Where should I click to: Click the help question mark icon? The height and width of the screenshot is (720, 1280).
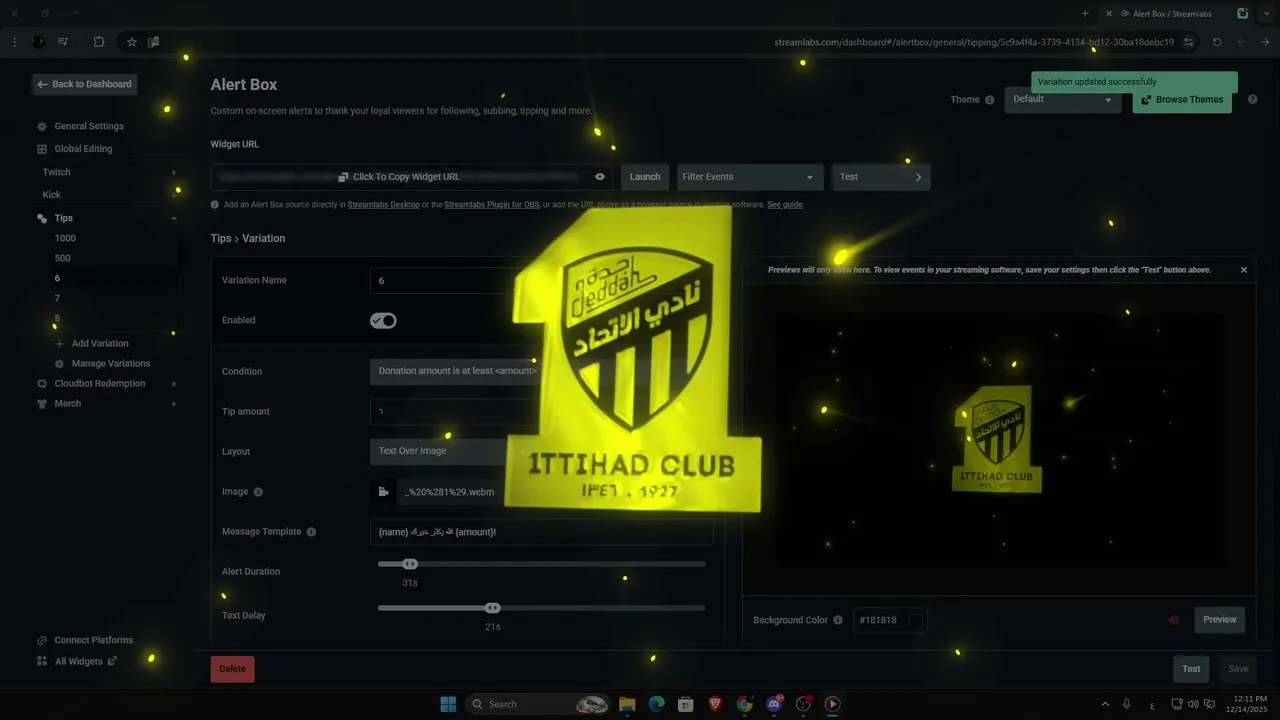[x=1253, y=100]
